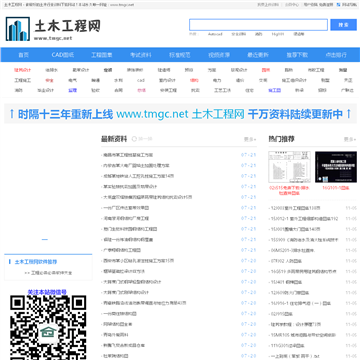Click the 住宅 tag link
360x360 pixels.
pos(249,90)
